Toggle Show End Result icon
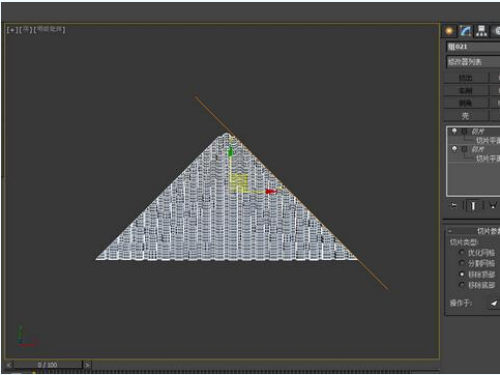 pos(473,206)
